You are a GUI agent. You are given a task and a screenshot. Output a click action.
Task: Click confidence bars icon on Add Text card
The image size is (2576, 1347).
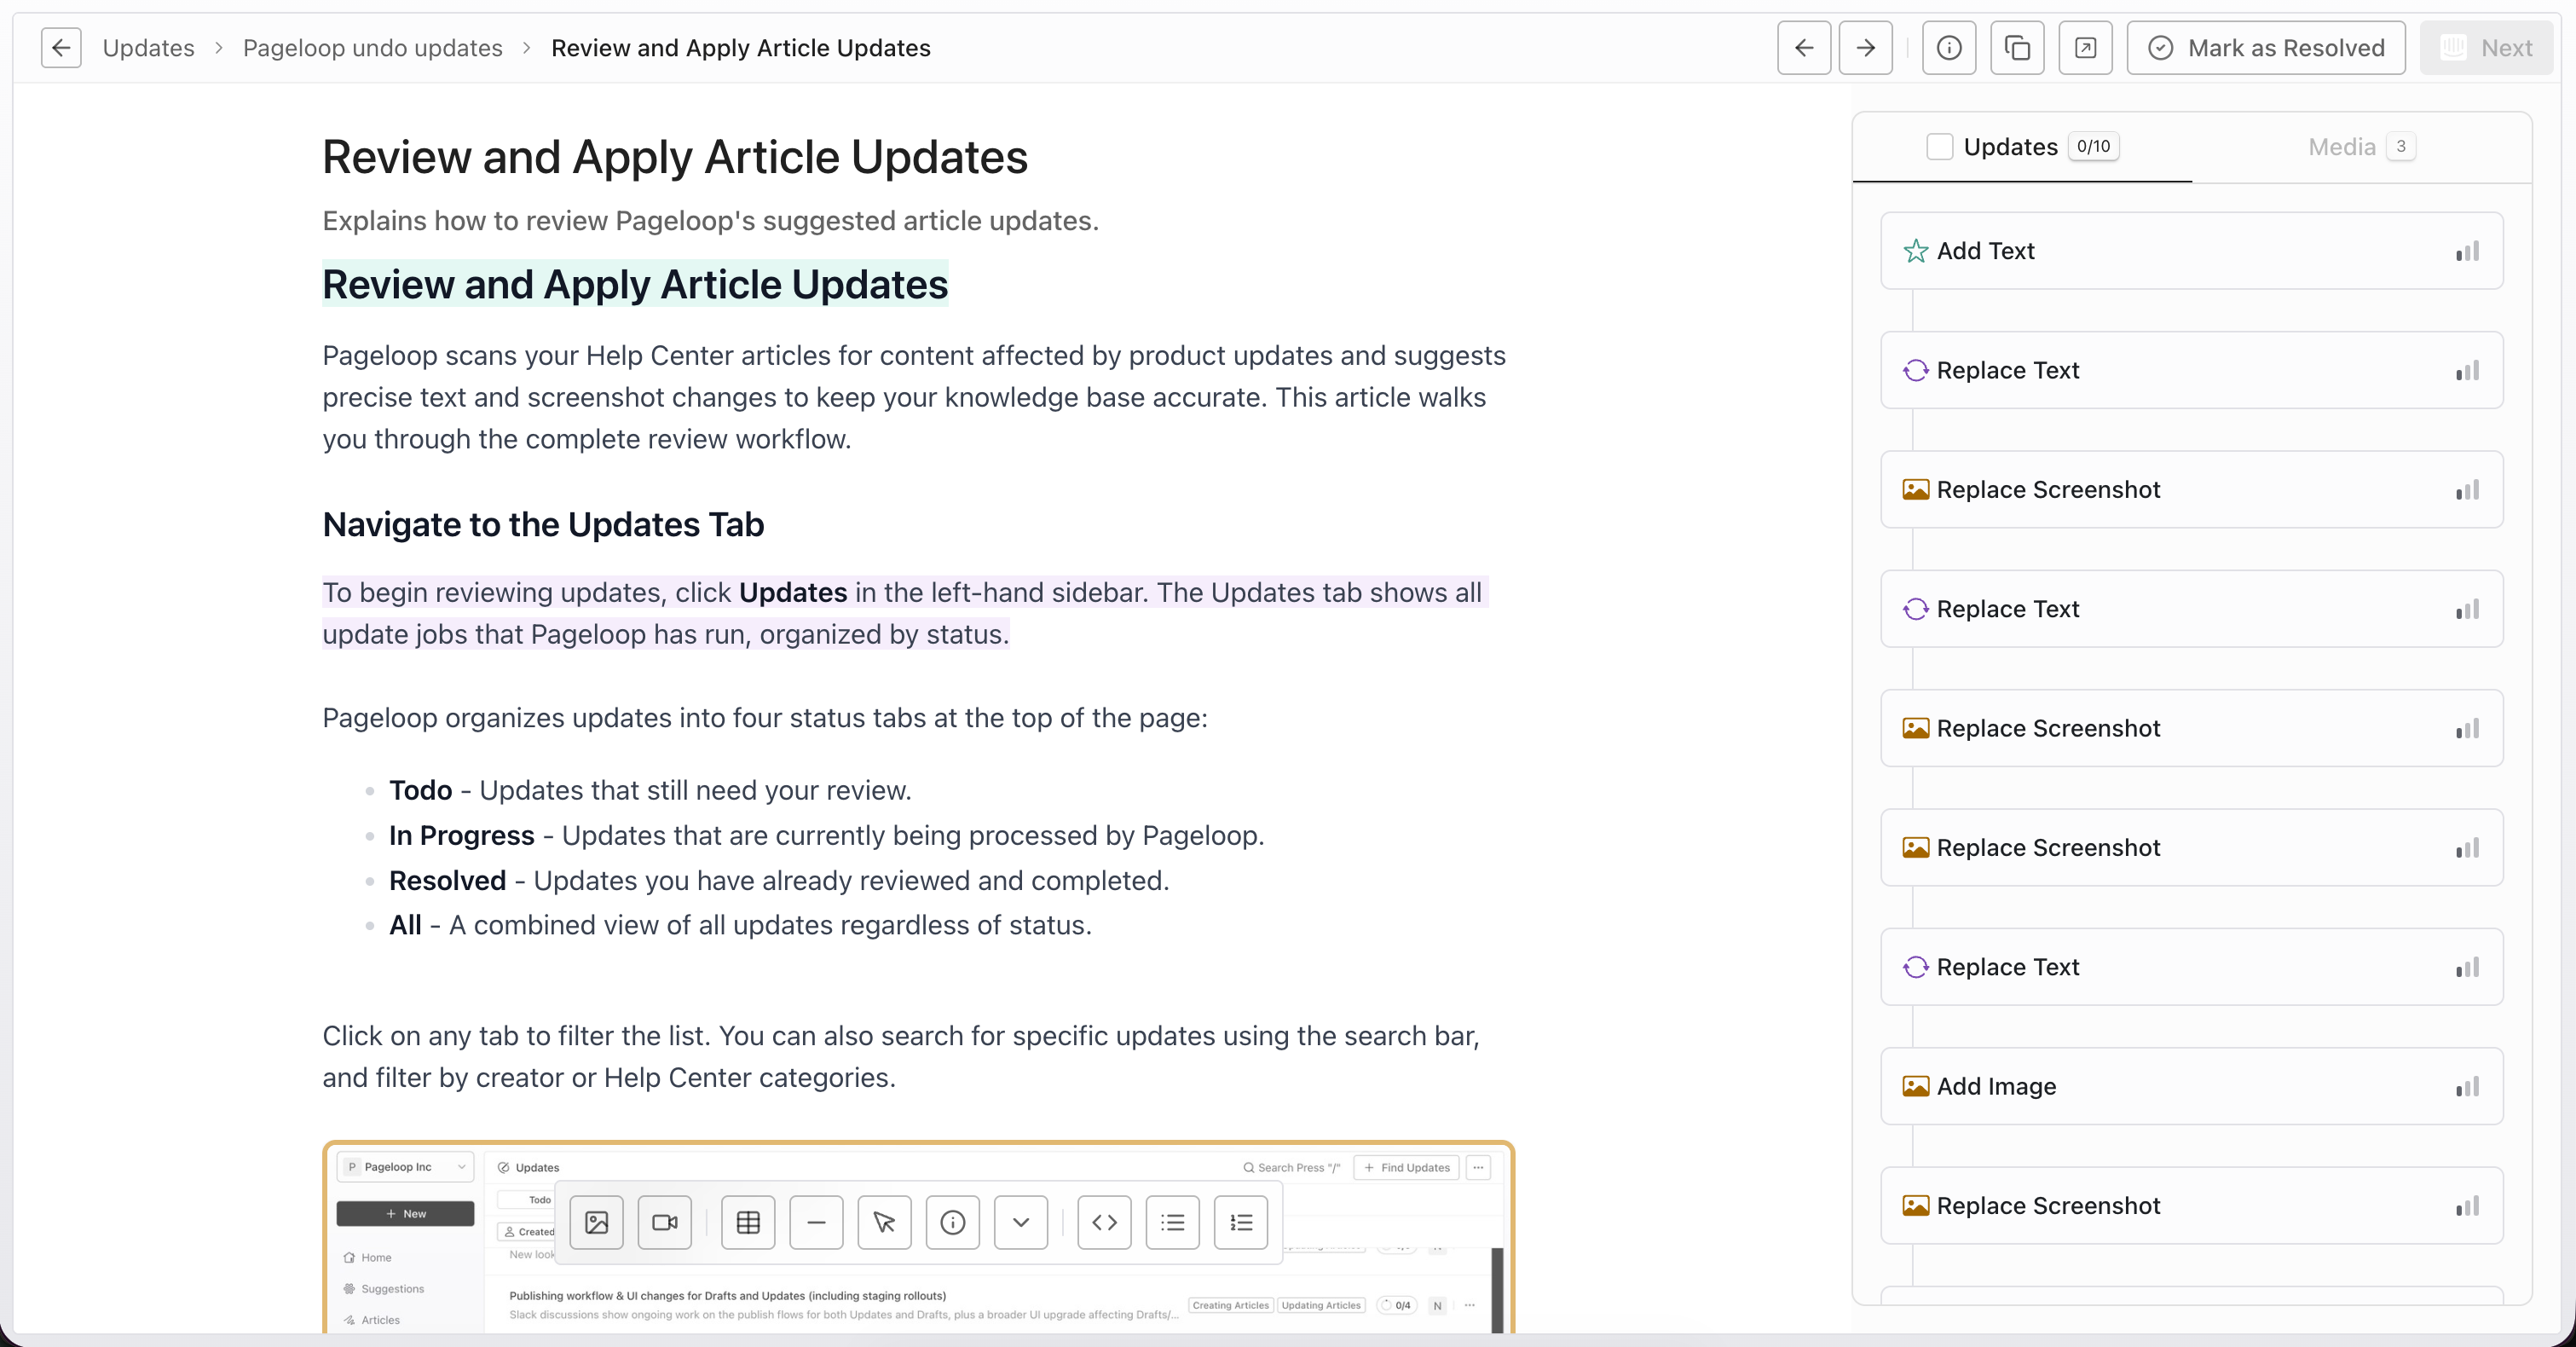(x=2467, y=251)
